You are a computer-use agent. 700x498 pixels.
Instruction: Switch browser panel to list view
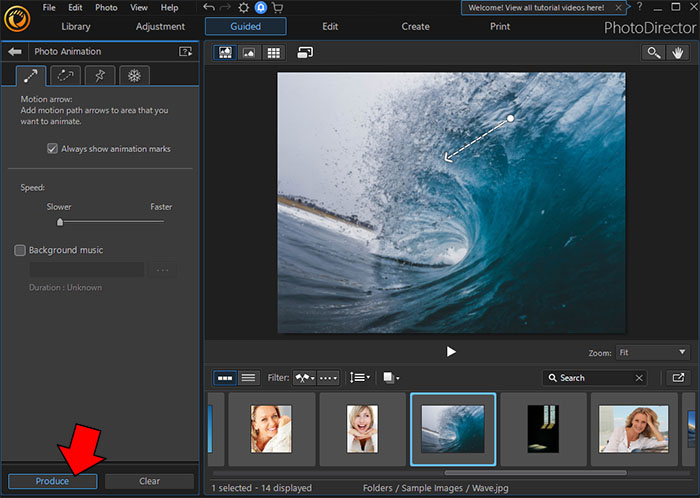pos(249,378)
